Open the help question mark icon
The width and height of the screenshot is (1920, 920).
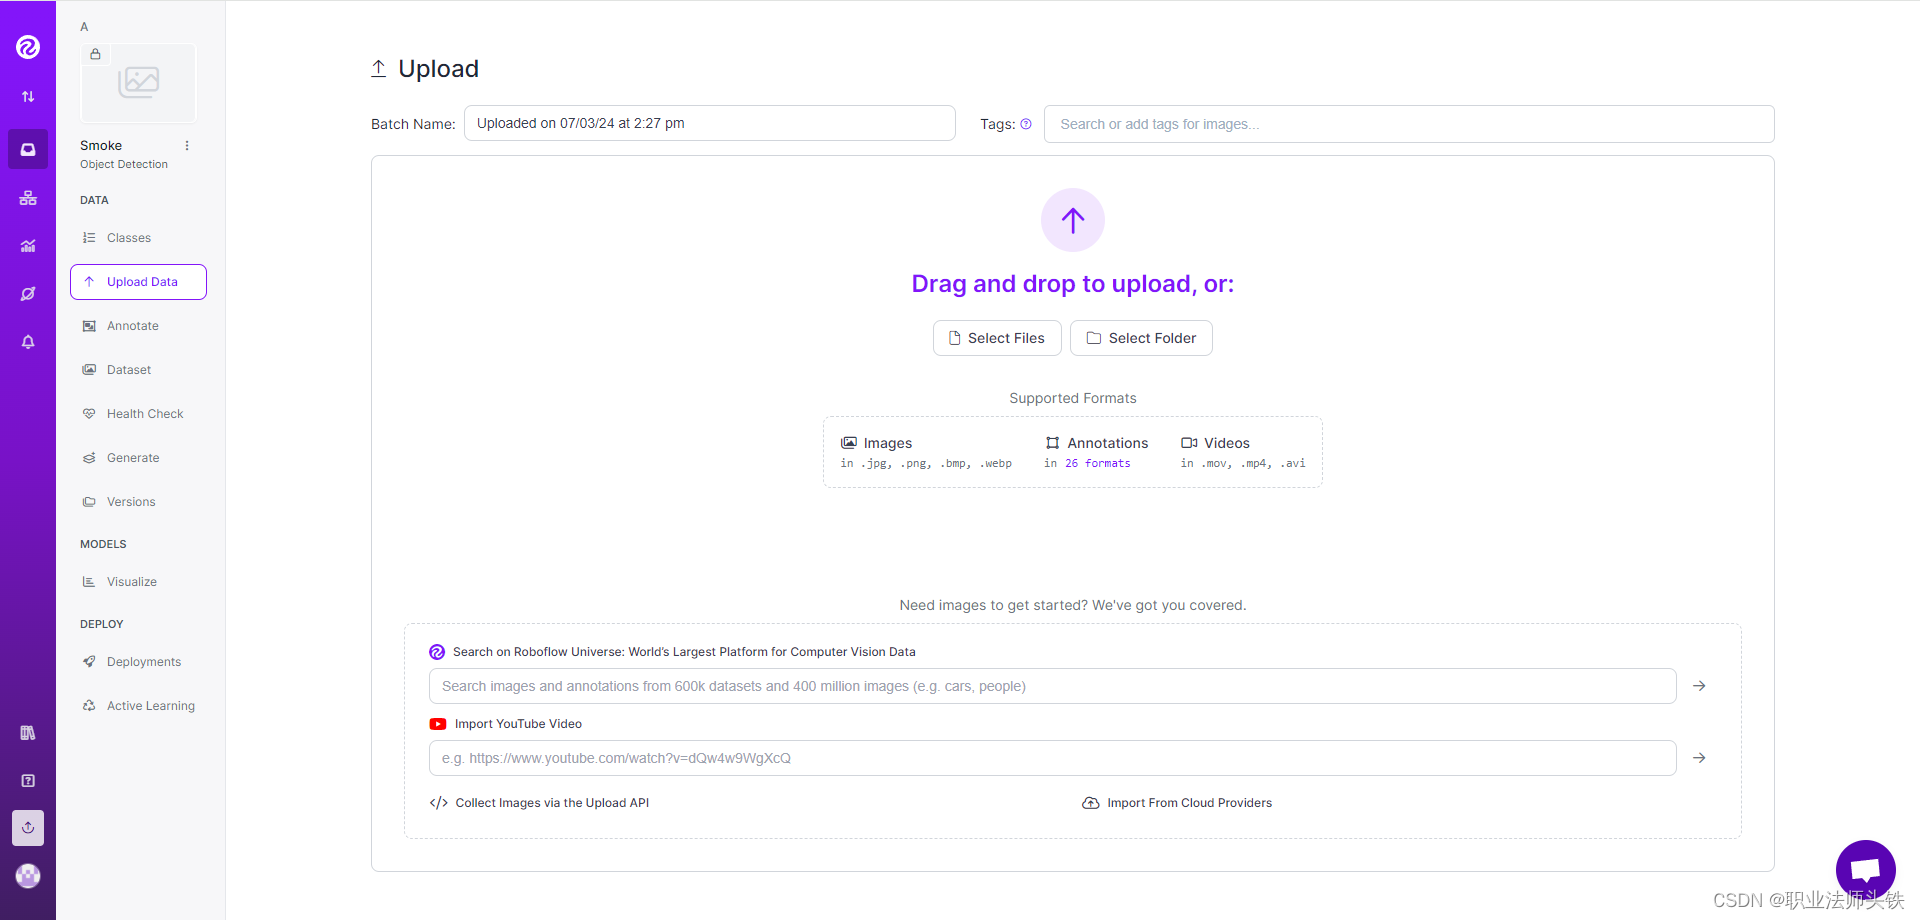28,781
